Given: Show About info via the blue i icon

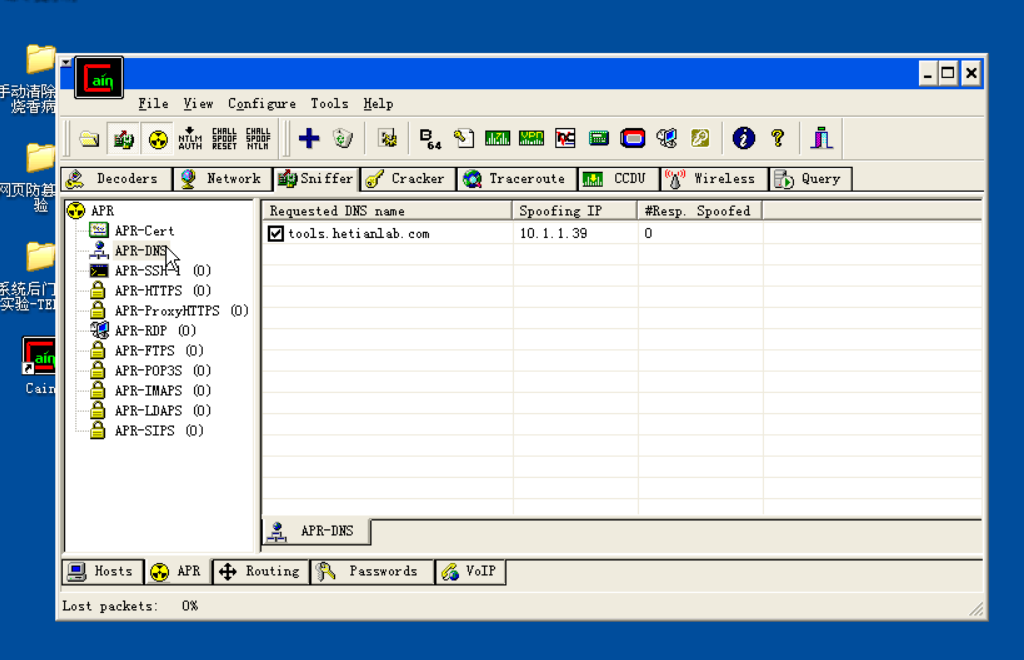Looking at the screenshot, I should [x=743, y=138].
